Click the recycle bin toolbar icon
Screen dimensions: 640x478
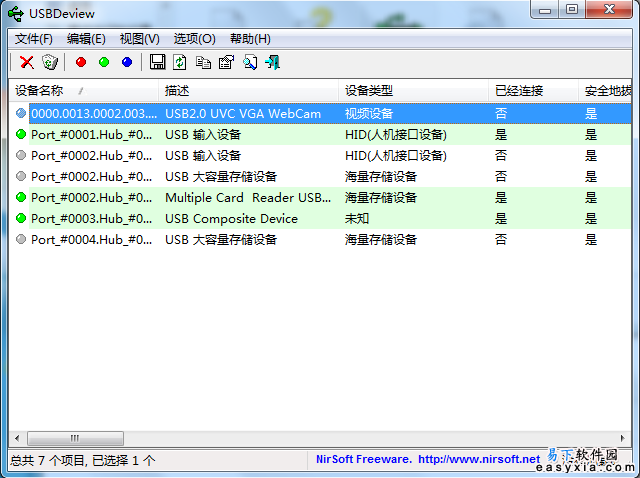50,62
